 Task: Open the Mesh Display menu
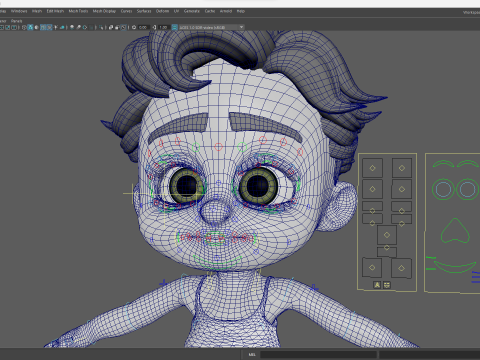point(104,11)
